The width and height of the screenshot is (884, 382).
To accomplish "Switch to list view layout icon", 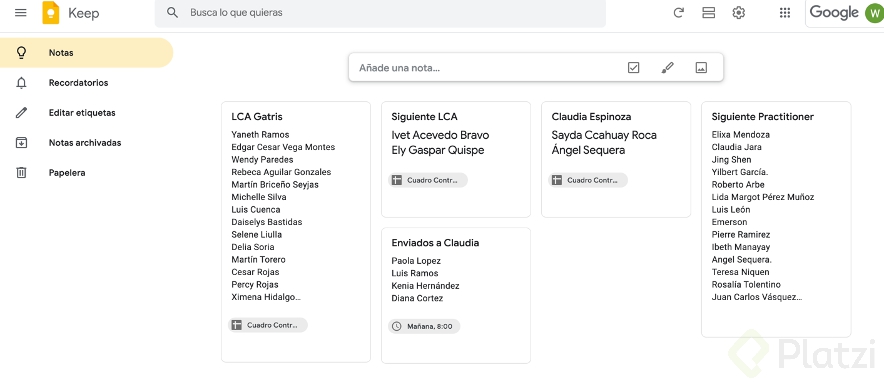I will click(709, 12).
